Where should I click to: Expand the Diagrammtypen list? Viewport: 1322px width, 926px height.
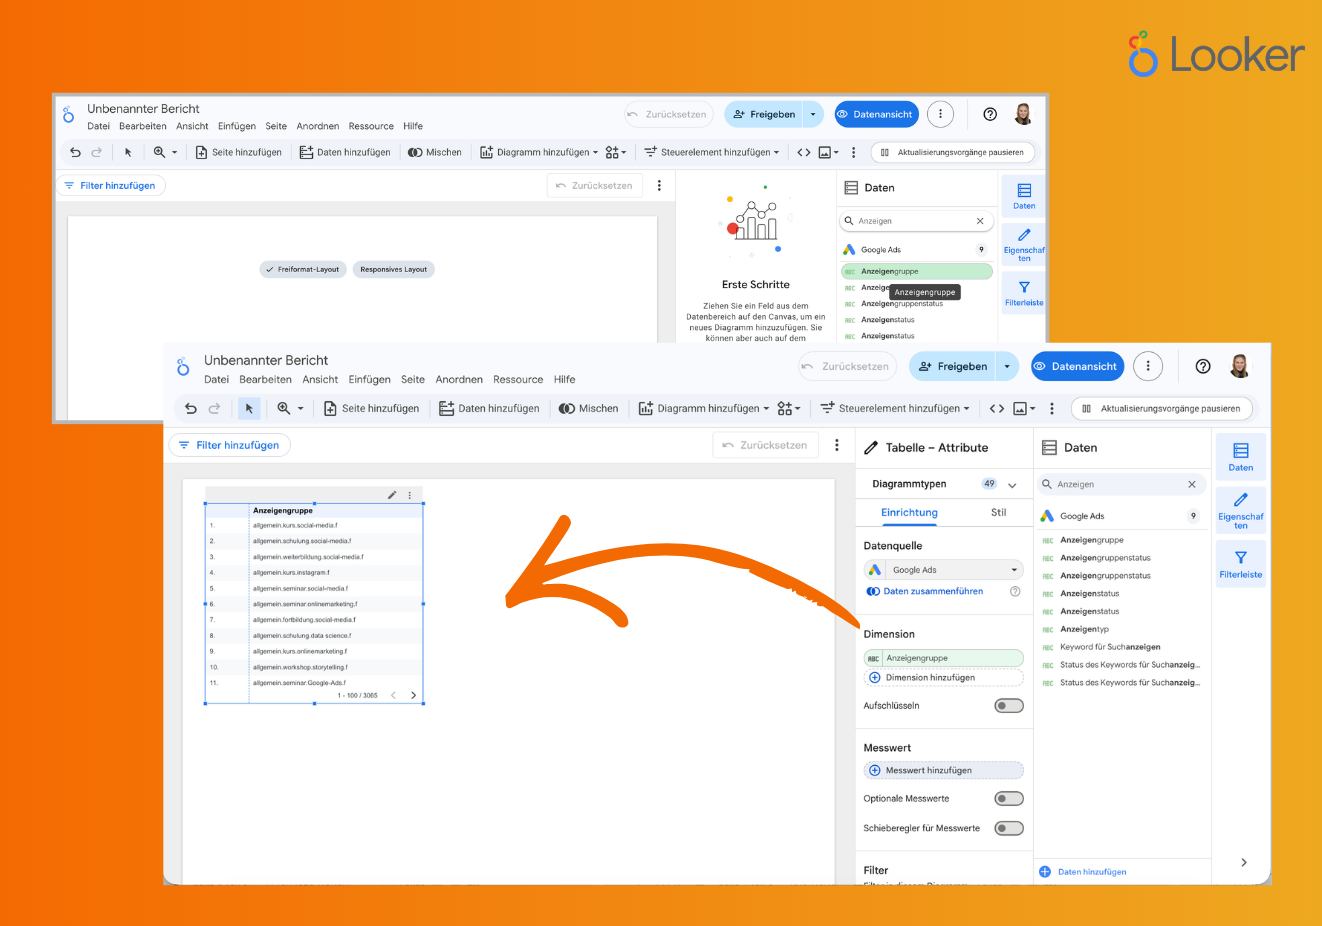pos(1012,483)
